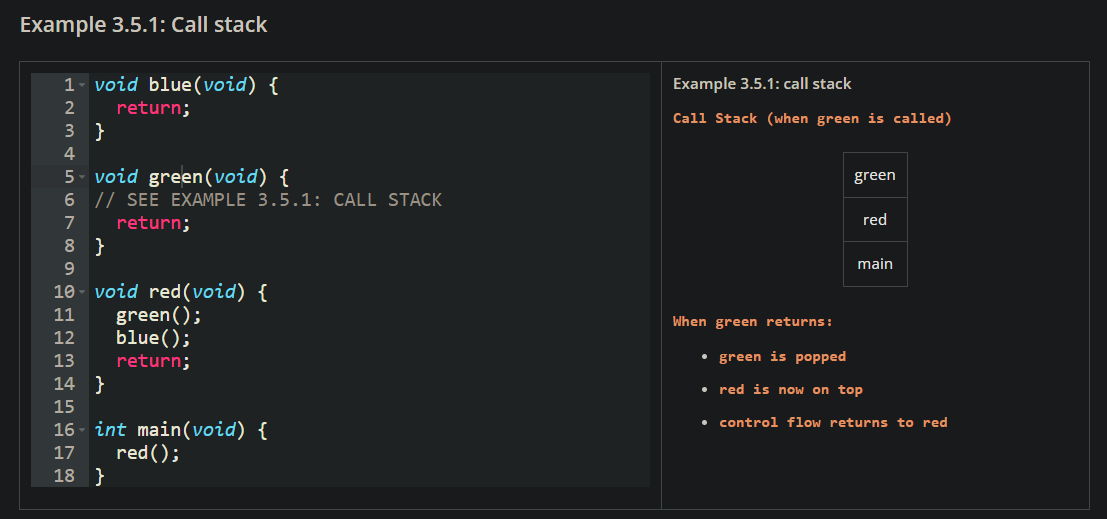Image resolution: width=1107 pixels, height=519 pixels.
Task: Click the 'main' cell in the call stack
Action: [875, 264]
